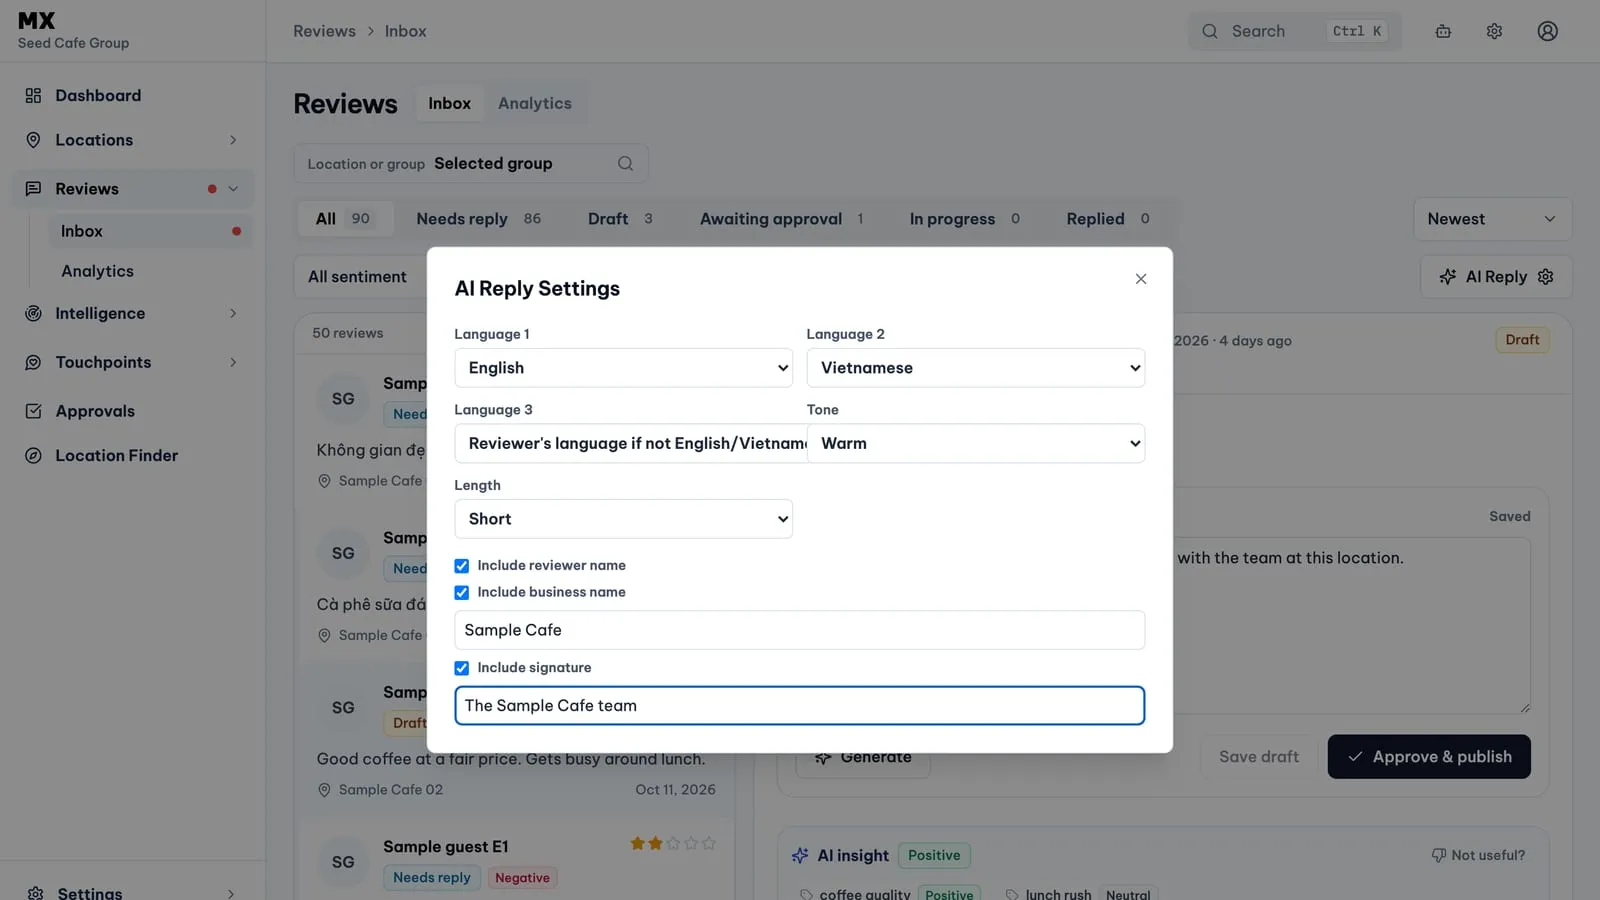This screenshot has height=900, width=1600.
Task: Click the Touchpoints icon in sidebar
Action: coord(33,363)
